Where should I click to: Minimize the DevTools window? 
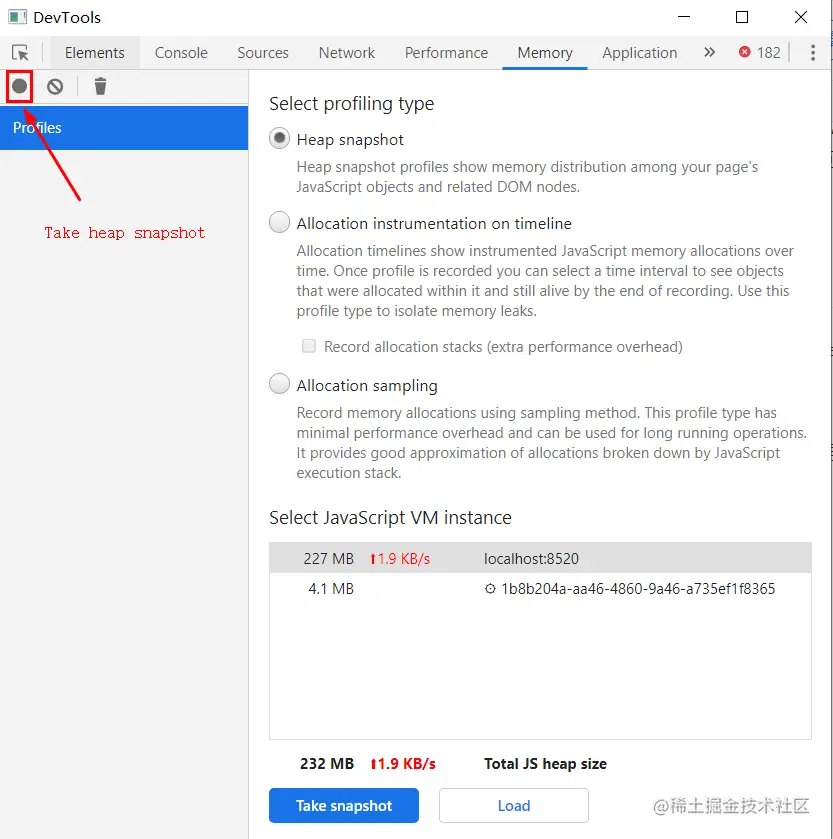pyautogui.click(x=684, y=17)
